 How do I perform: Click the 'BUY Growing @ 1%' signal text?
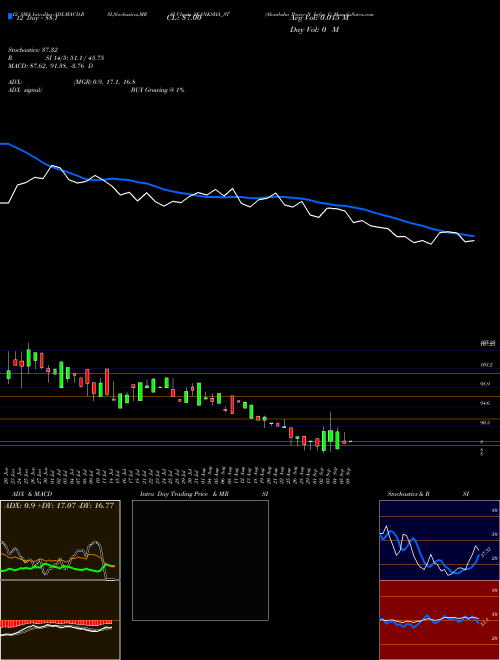157,90
